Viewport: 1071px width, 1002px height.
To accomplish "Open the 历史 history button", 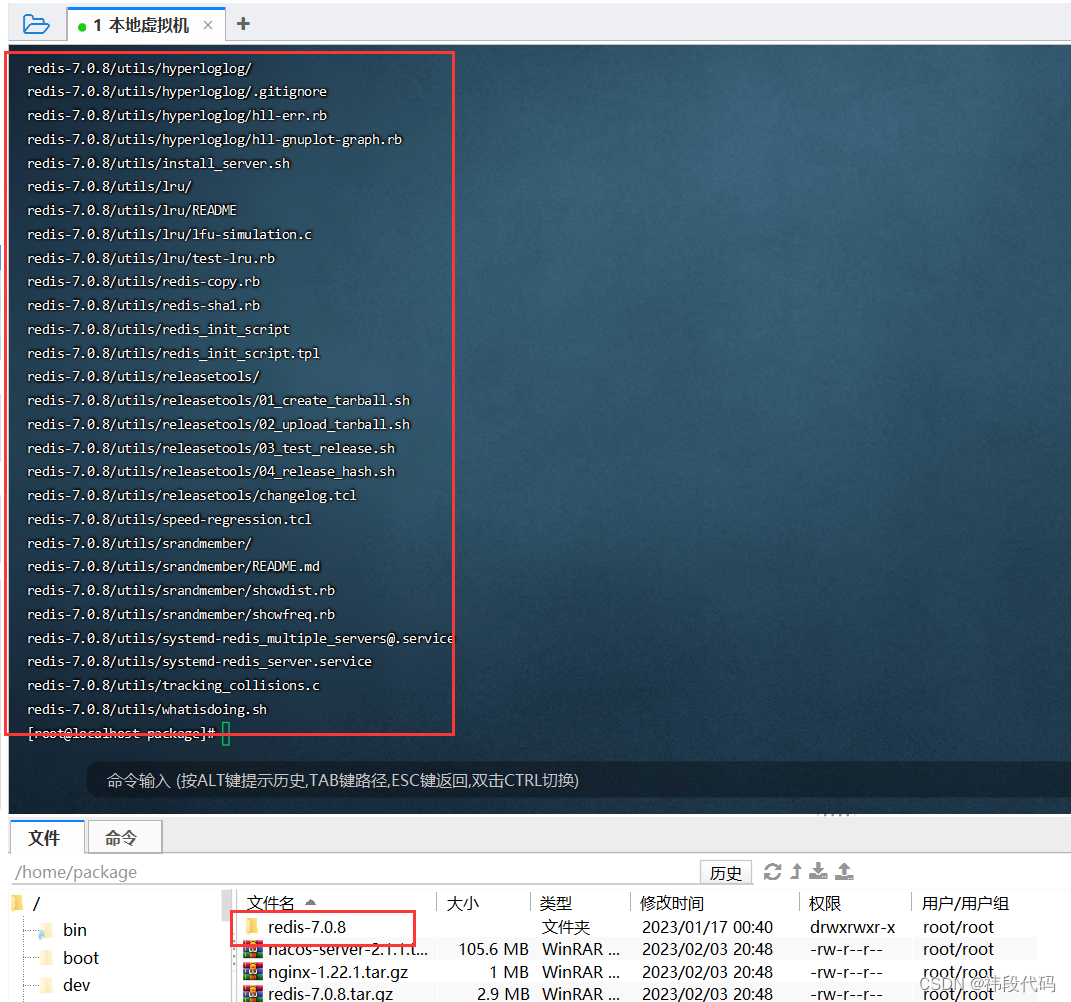I will coord(725,873).
